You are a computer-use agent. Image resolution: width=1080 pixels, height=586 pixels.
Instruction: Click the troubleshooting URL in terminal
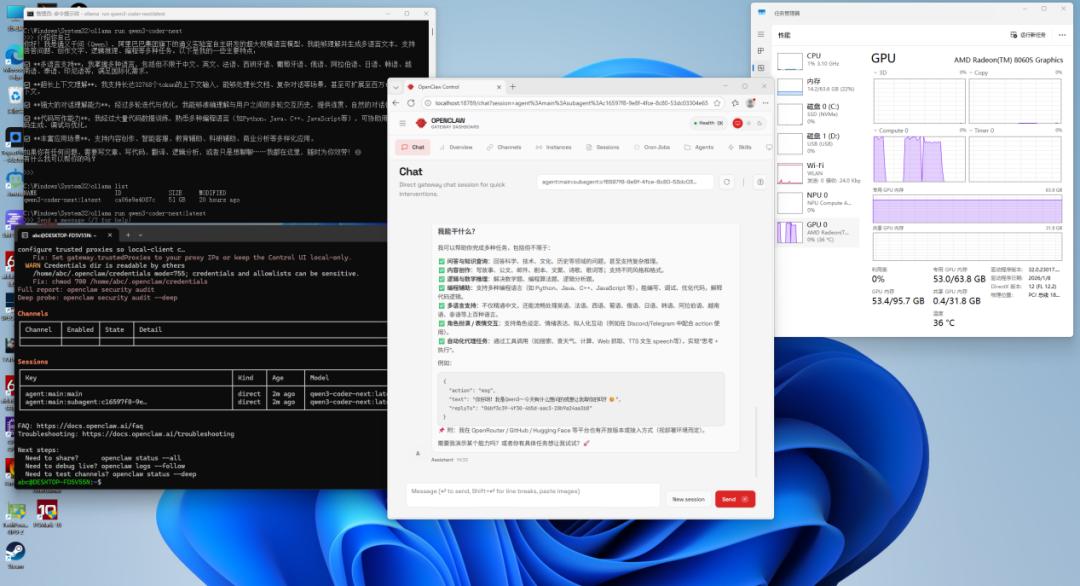click(158, 435)
